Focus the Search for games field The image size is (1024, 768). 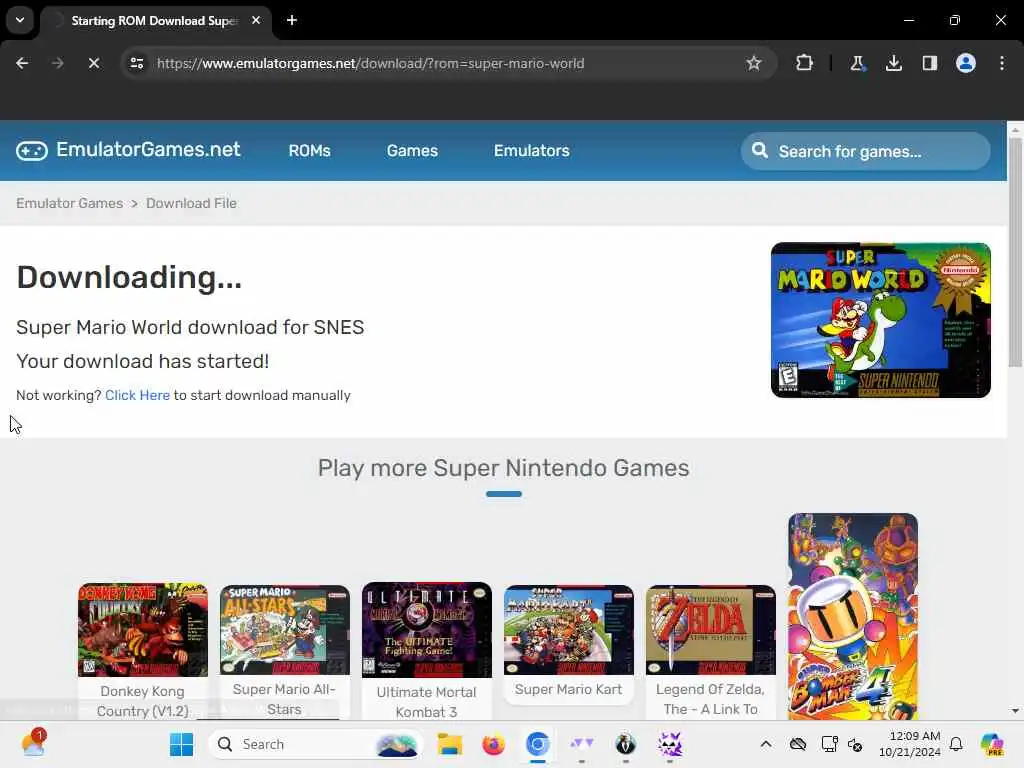point(865,152)
